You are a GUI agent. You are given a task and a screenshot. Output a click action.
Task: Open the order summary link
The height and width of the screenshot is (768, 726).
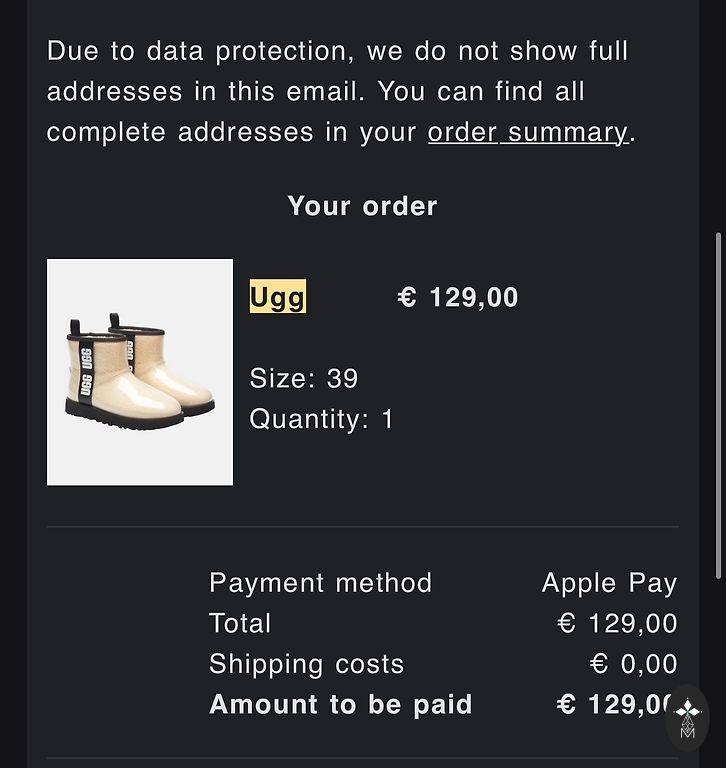pyautogui.click(x=527, y=132)
